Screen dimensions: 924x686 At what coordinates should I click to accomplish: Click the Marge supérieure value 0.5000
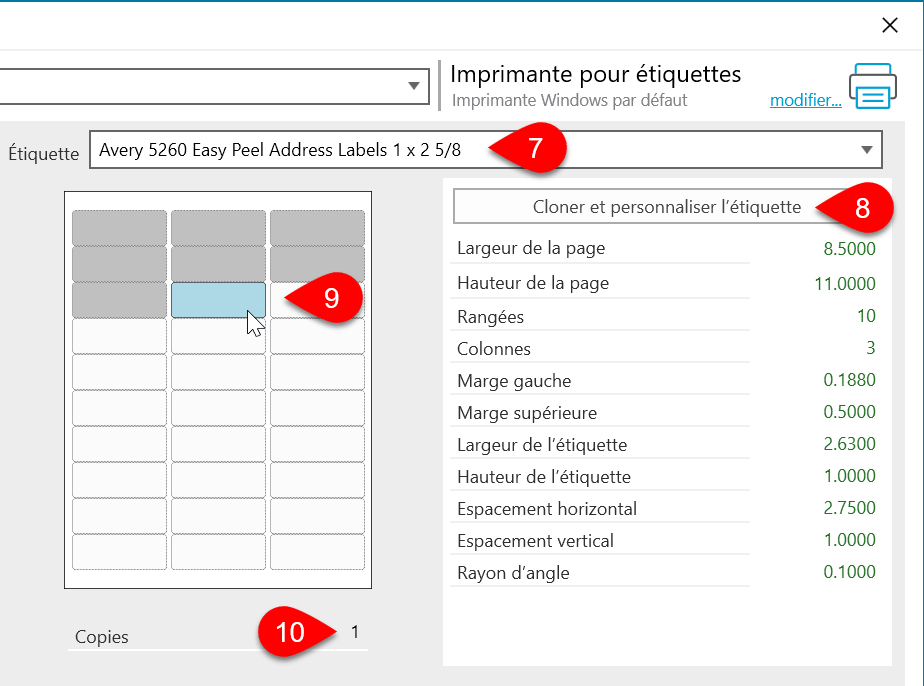pyautogui.click(x=849, y=411)
